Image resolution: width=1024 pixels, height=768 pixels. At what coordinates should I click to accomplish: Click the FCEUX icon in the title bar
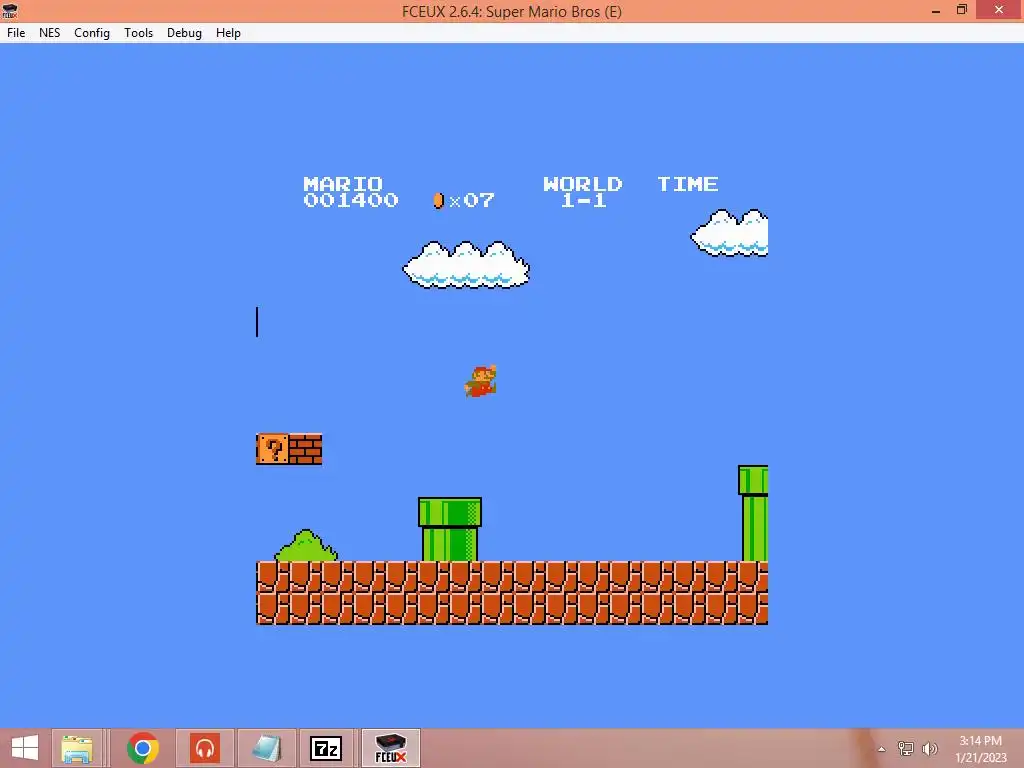point(10,10)
